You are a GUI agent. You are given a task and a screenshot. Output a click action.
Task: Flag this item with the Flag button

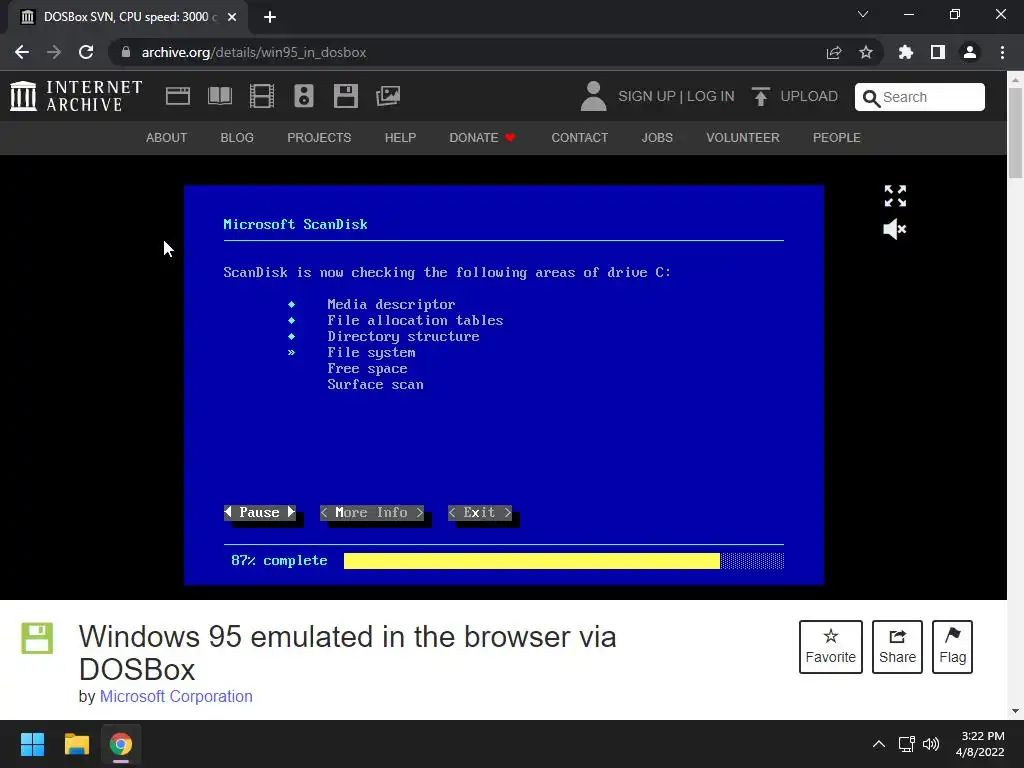[952, 647]
